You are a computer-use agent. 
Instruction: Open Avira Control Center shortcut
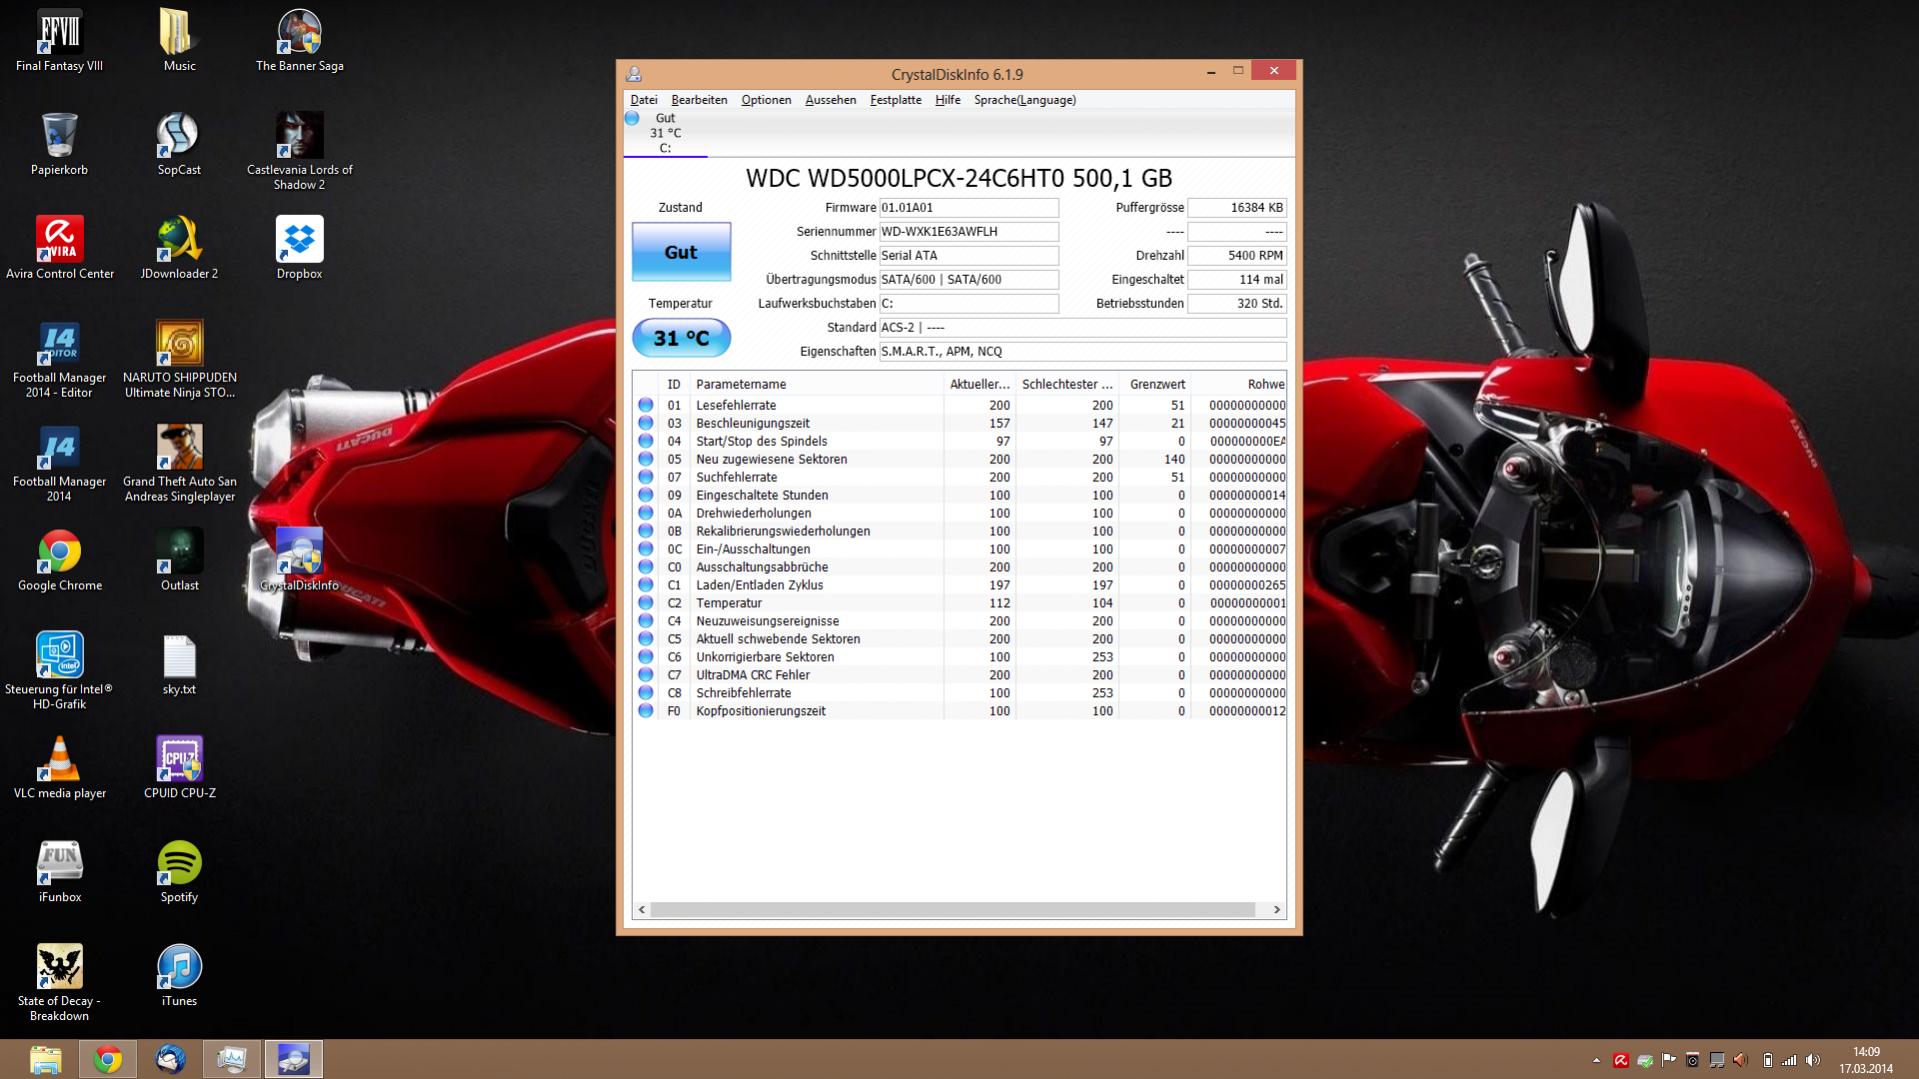tap(59, 248)
